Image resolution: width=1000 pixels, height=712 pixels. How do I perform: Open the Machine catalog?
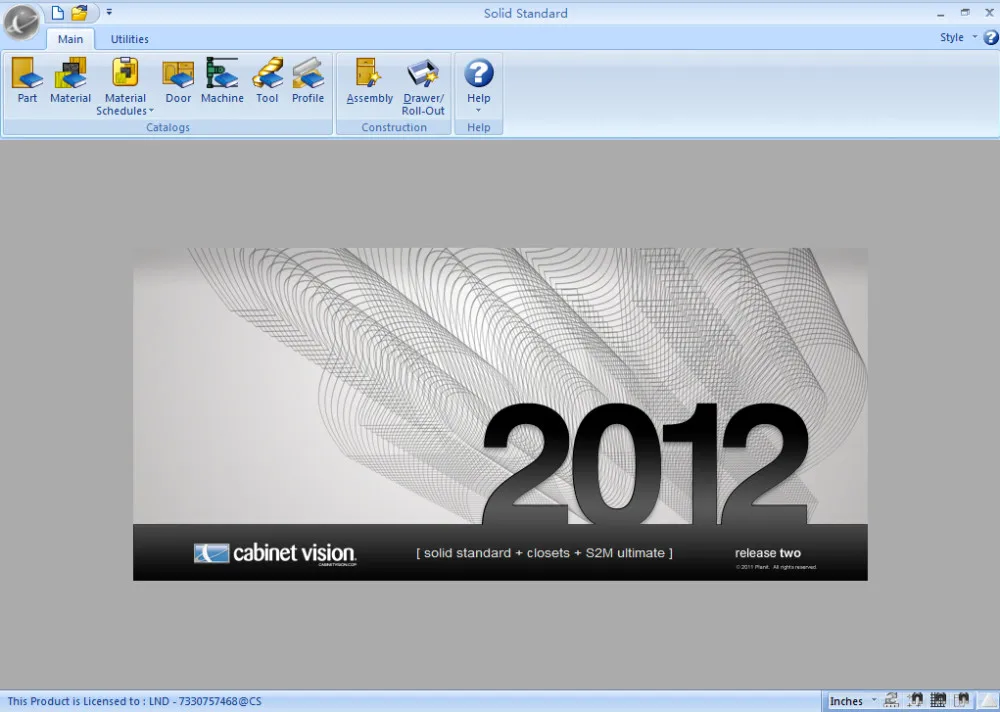[x=222, y=80]
